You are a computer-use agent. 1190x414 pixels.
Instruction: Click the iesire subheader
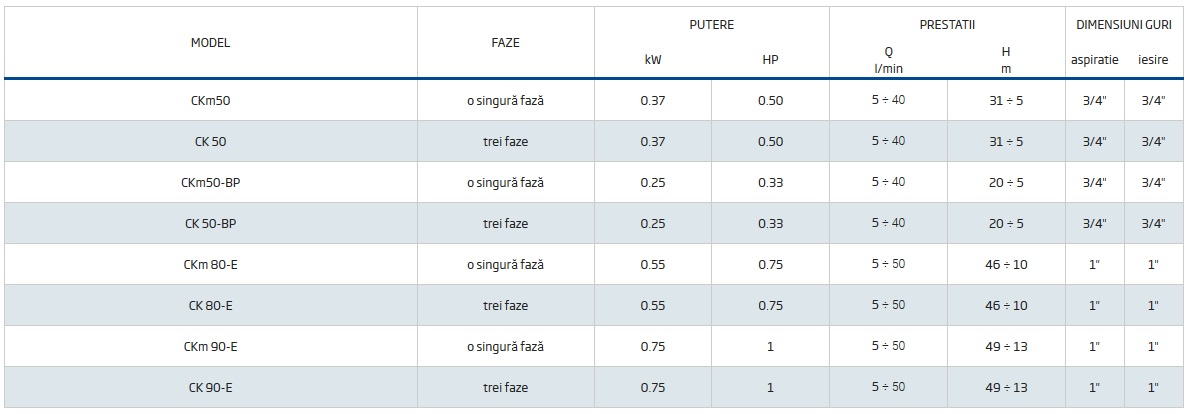point(1153,60)
